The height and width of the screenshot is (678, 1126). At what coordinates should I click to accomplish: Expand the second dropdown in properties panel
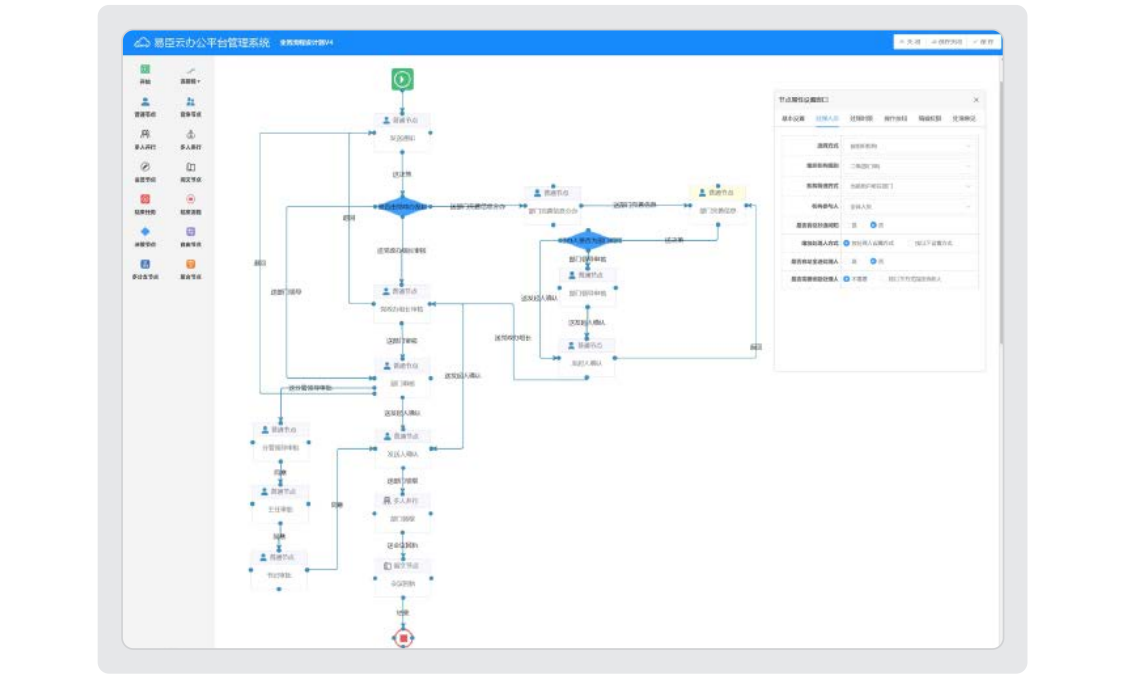[x=909, y=166]
